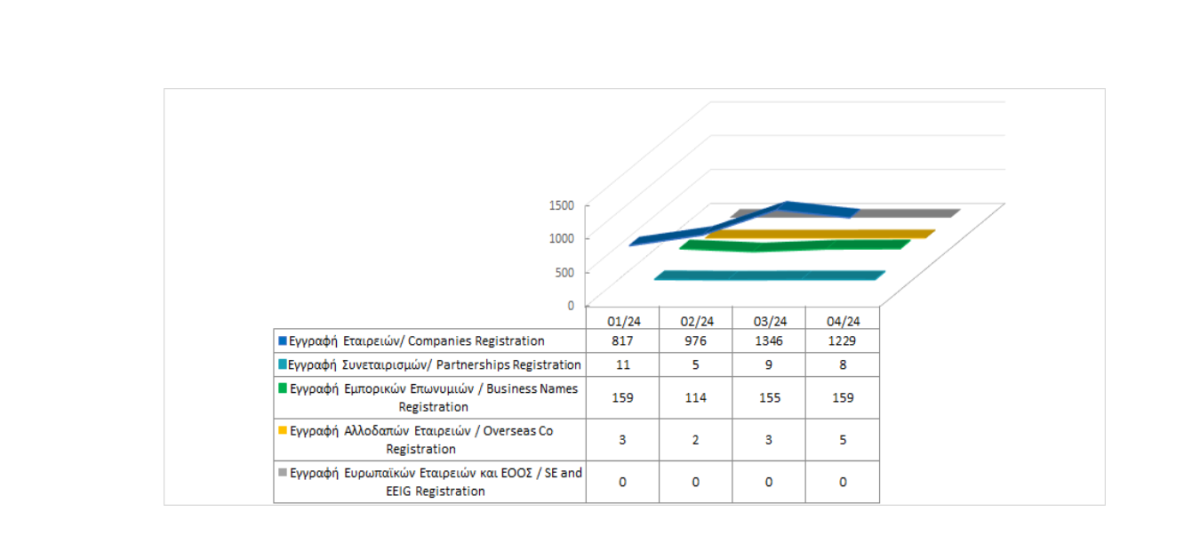
Task: Click the value 817 in the table
Action: tap(624, 341)
